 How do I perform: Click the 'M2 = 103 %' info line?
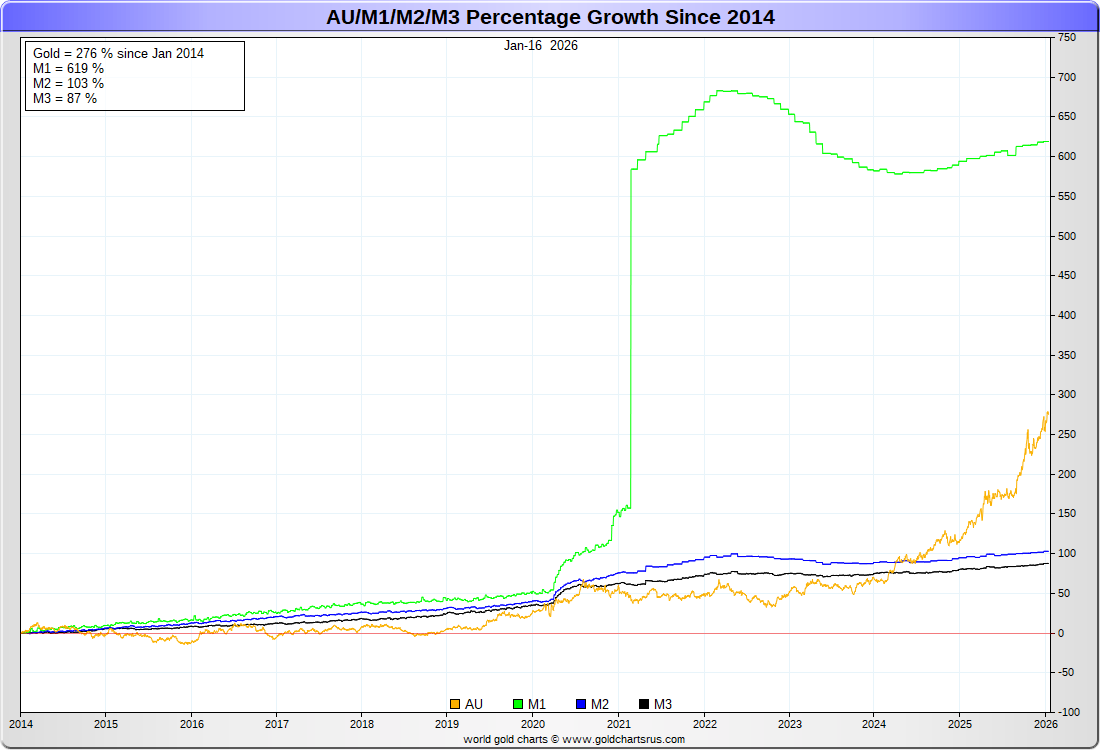pyautogui.click(x=68, y=83)
